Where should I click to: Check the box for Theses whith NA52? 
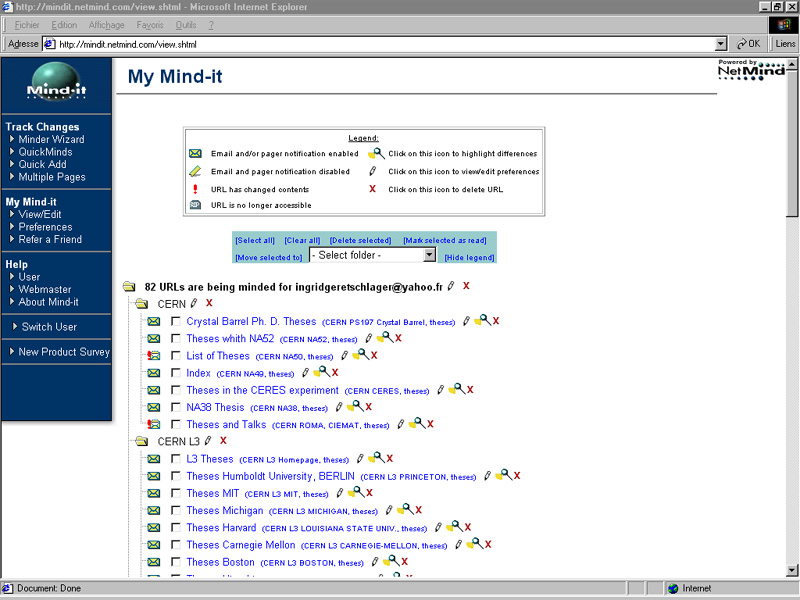[176, 338]
